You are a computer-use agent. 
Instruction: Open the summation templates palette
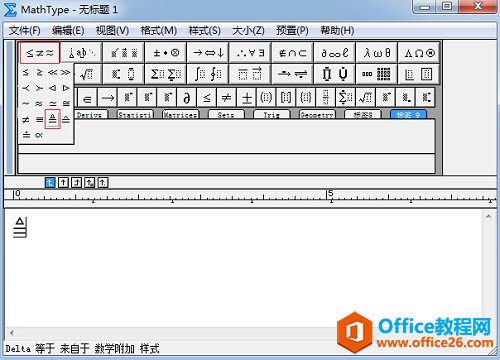click(166, 74)
